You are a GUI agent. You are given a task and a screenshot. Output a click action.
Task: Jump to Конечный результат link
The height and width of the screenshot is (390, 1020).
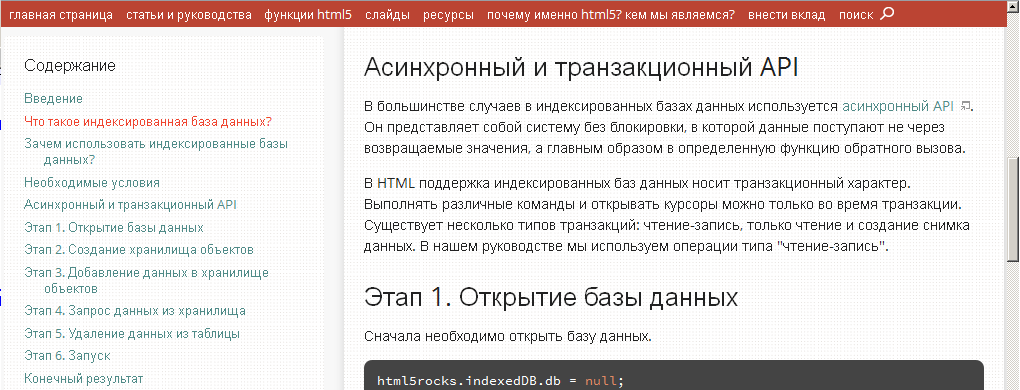coord(83,378)
